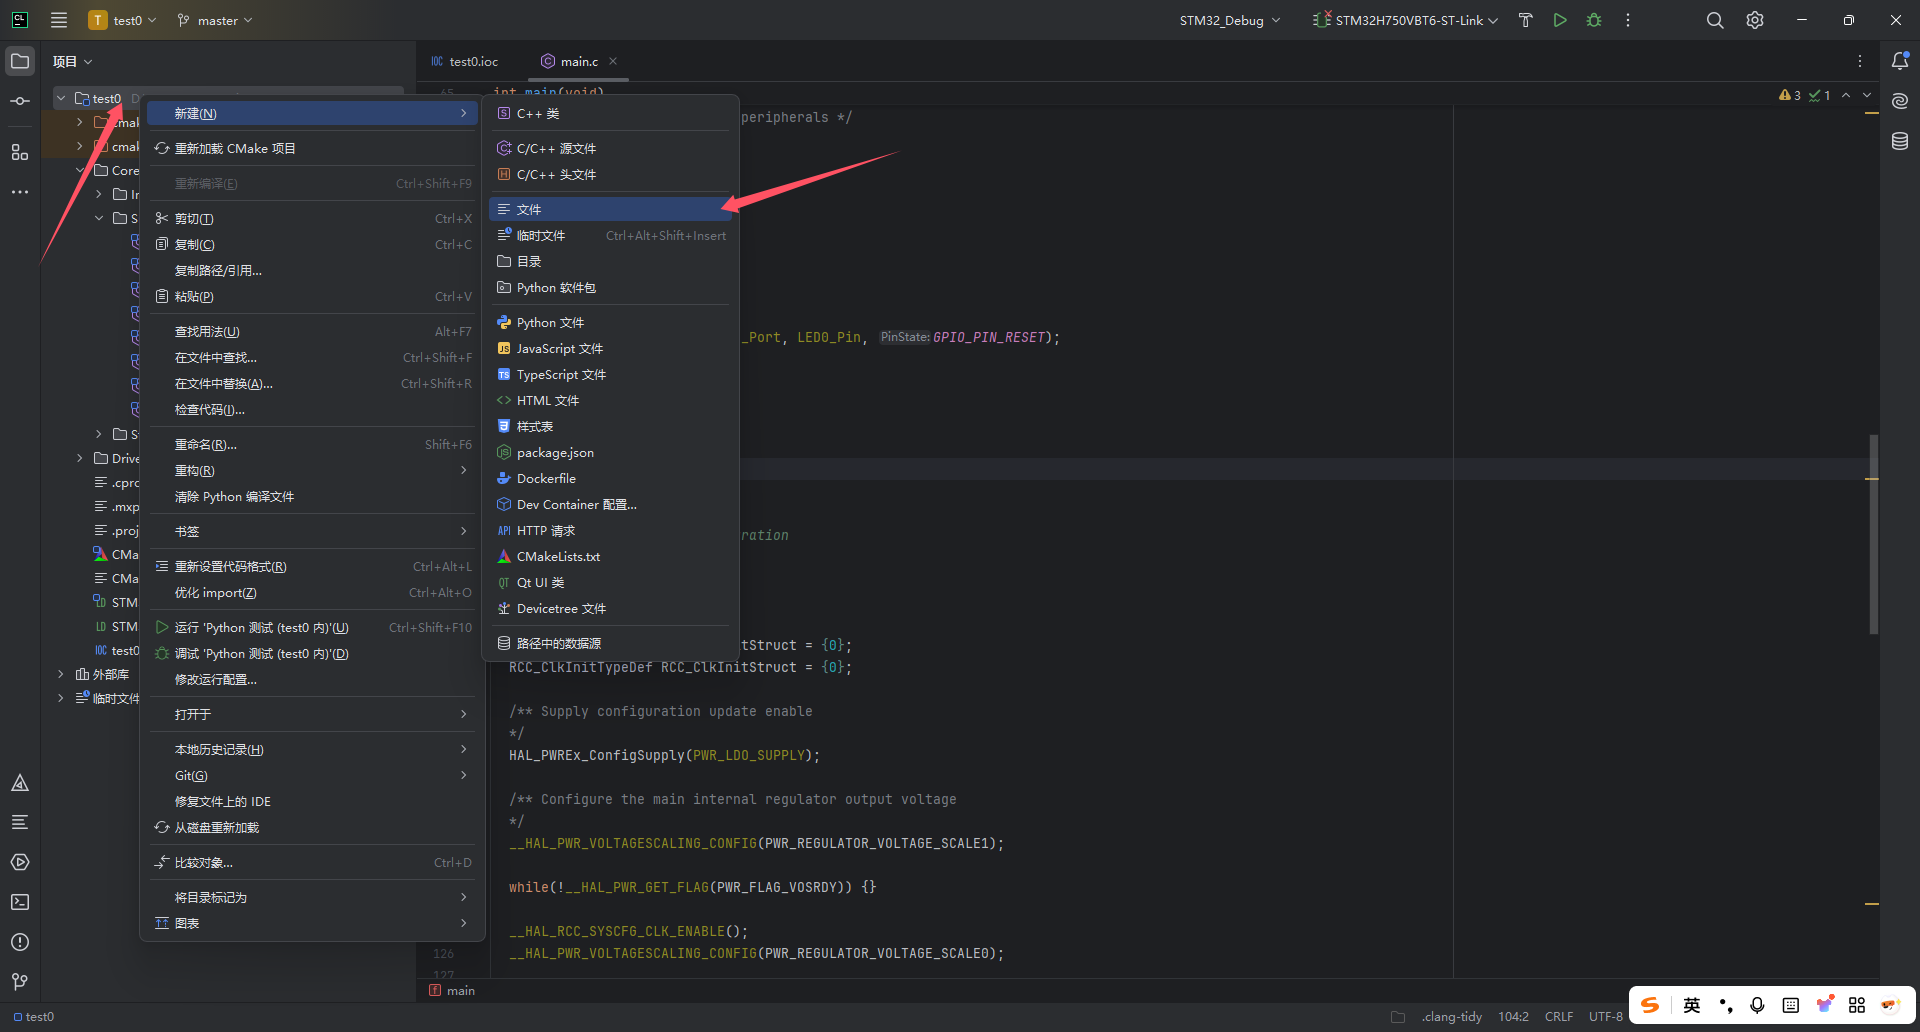Collapse the test0 root folder
The image size is (1920, 1032).
(61, 98)
